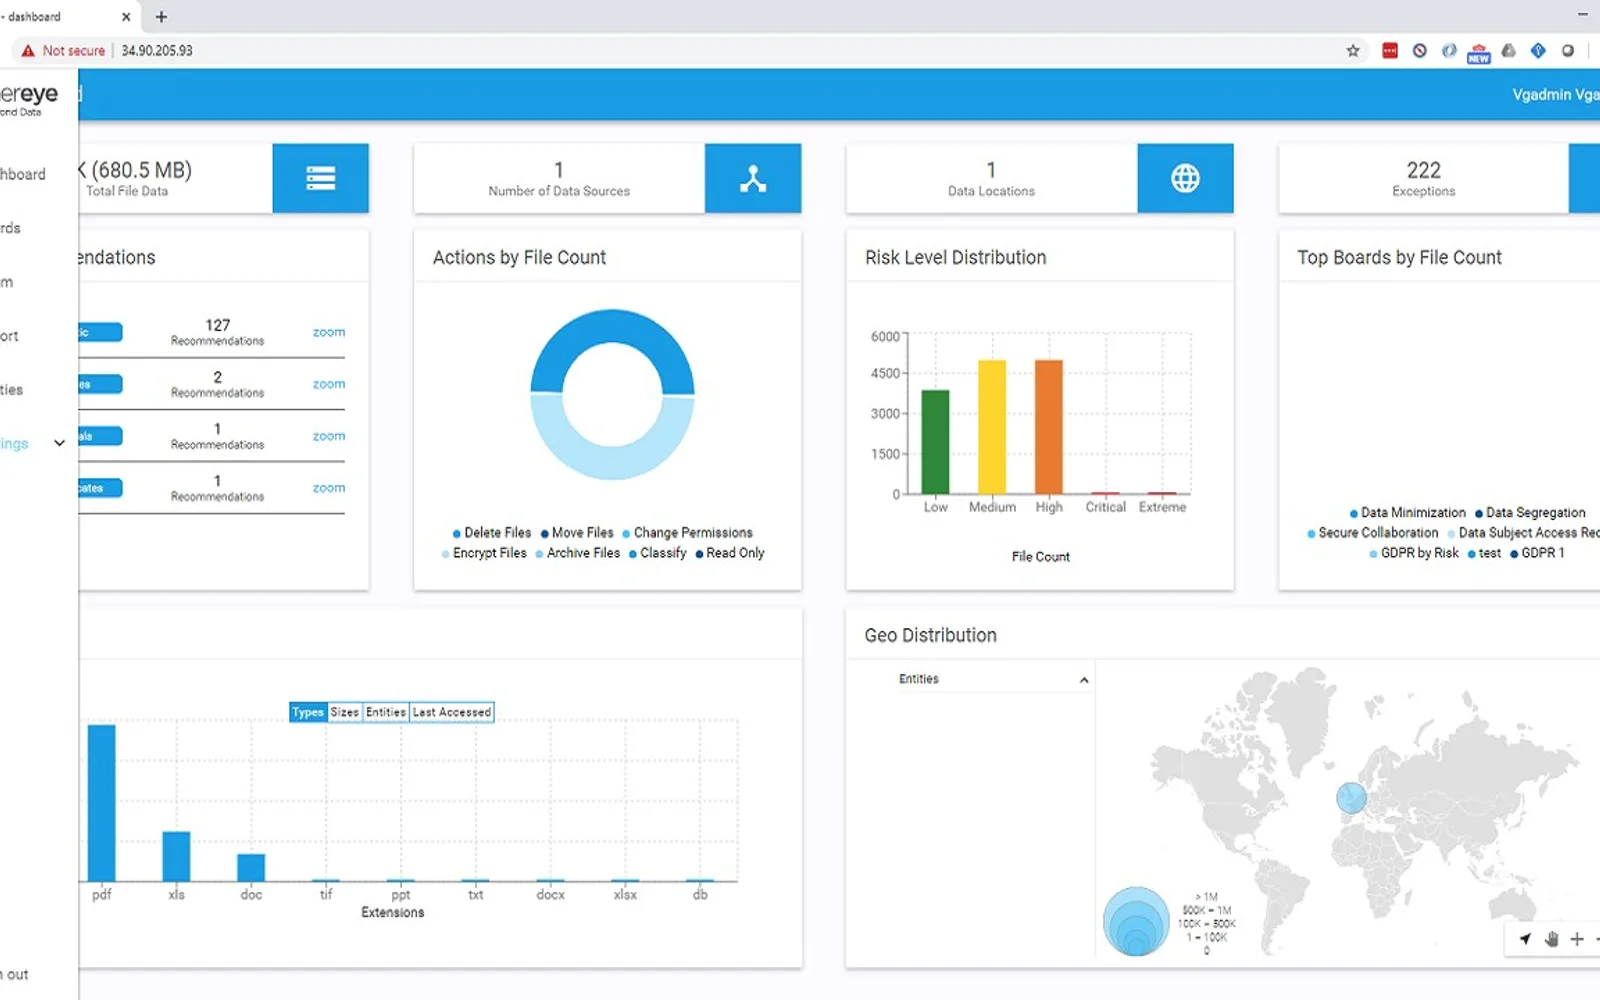Open a new browser tab
This screenshot has width=1600, height=1000.
click(161, 17)
